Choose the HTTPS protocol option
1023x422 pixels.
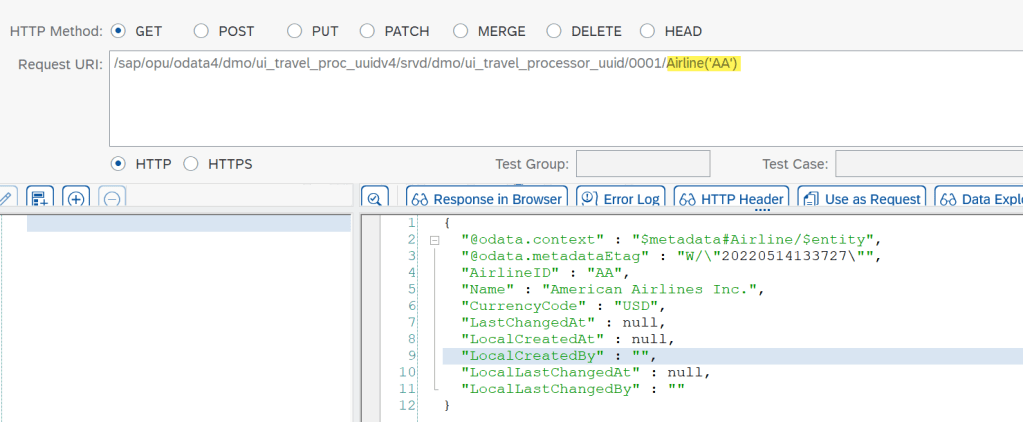click(x=191, y=164)
